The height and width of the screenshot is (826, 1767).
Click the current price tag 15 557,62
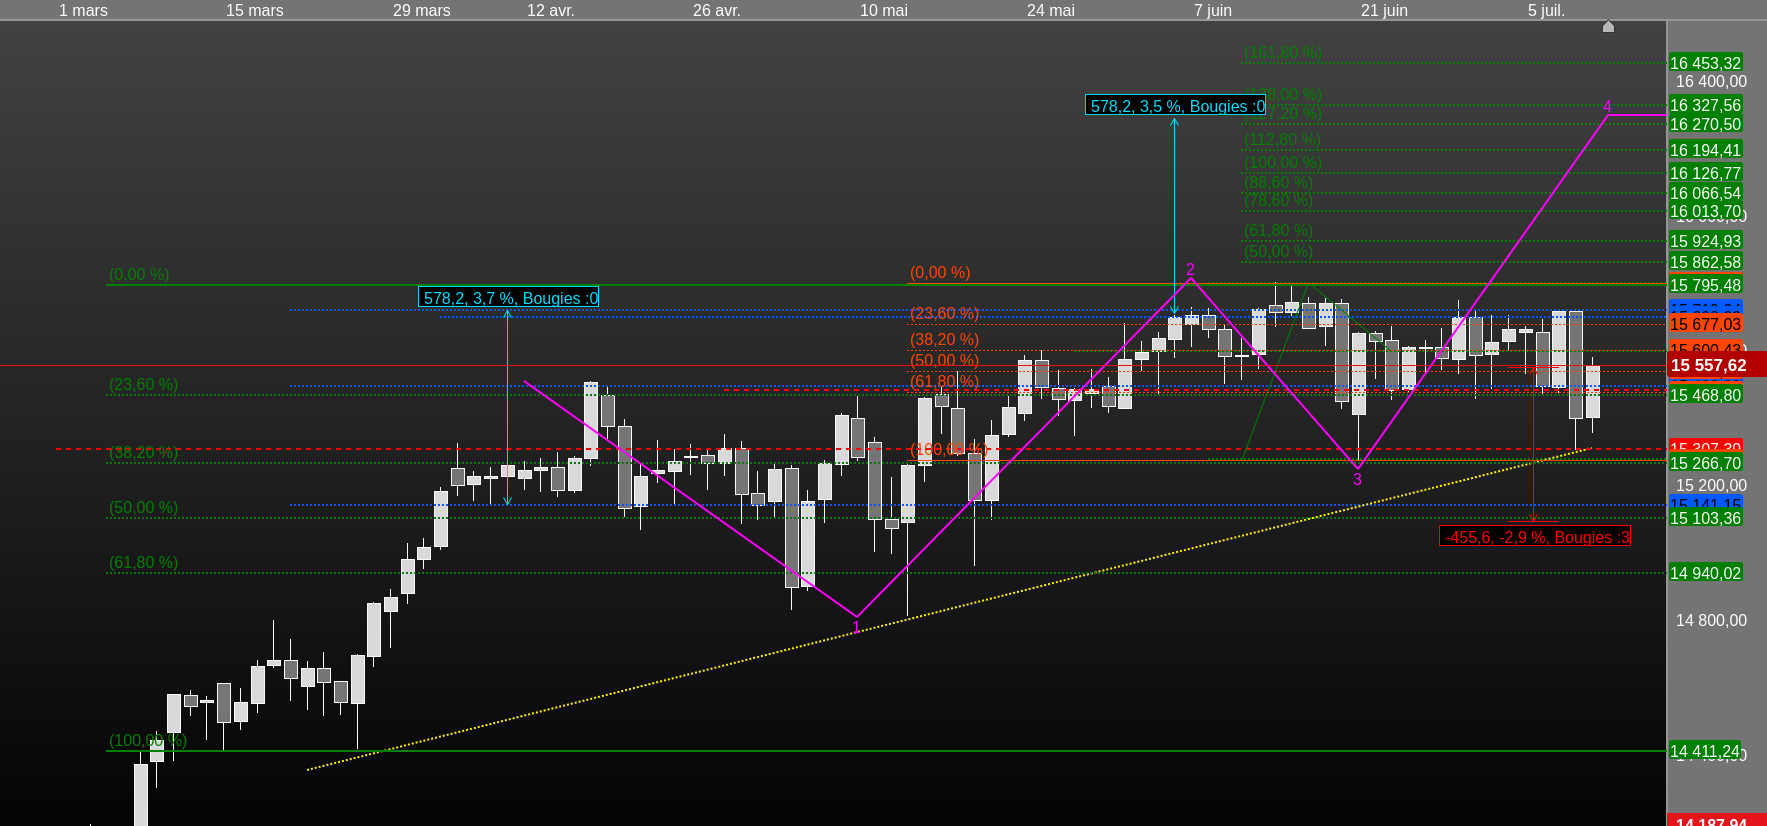1717,365
